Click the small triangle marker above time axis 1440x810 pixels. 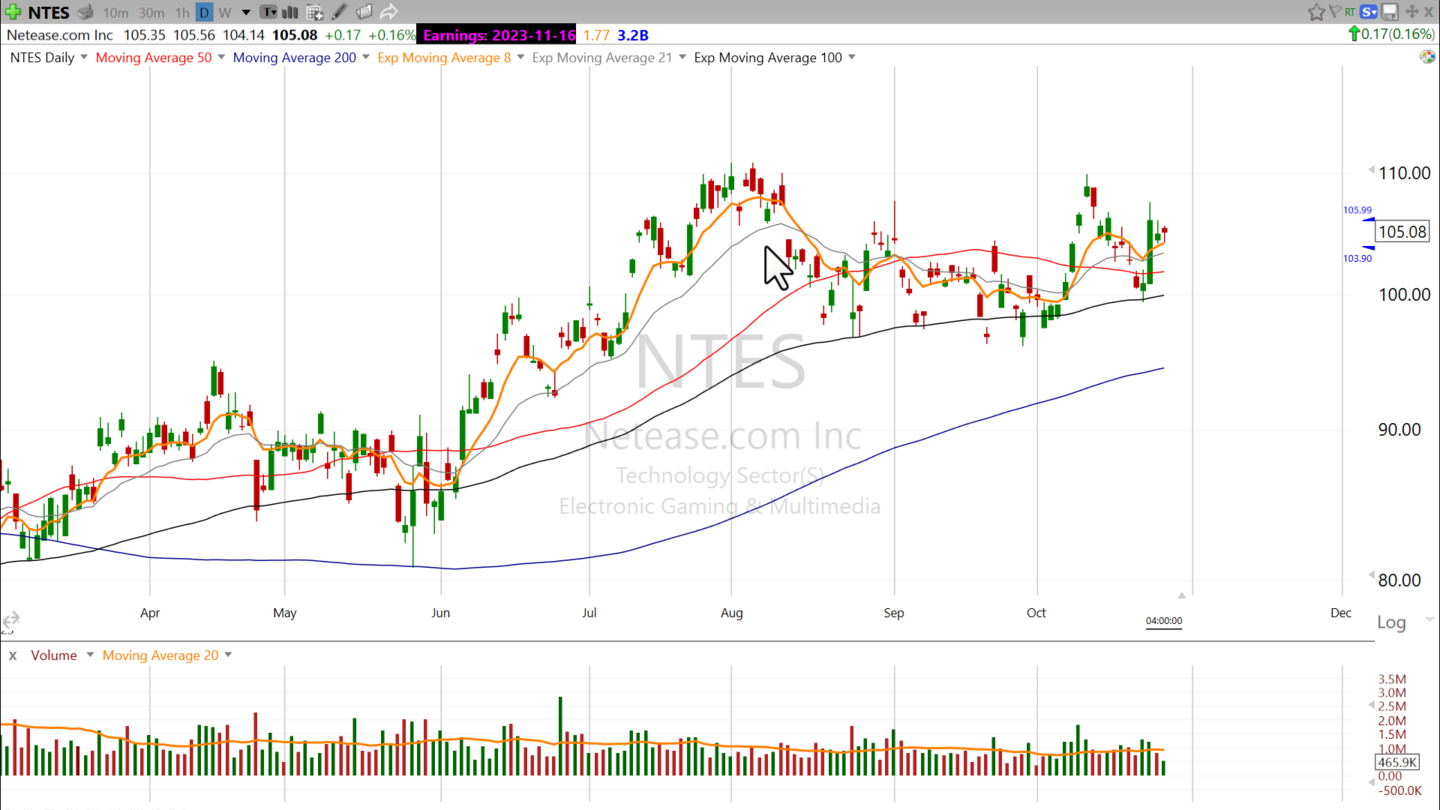point(1181,596)
